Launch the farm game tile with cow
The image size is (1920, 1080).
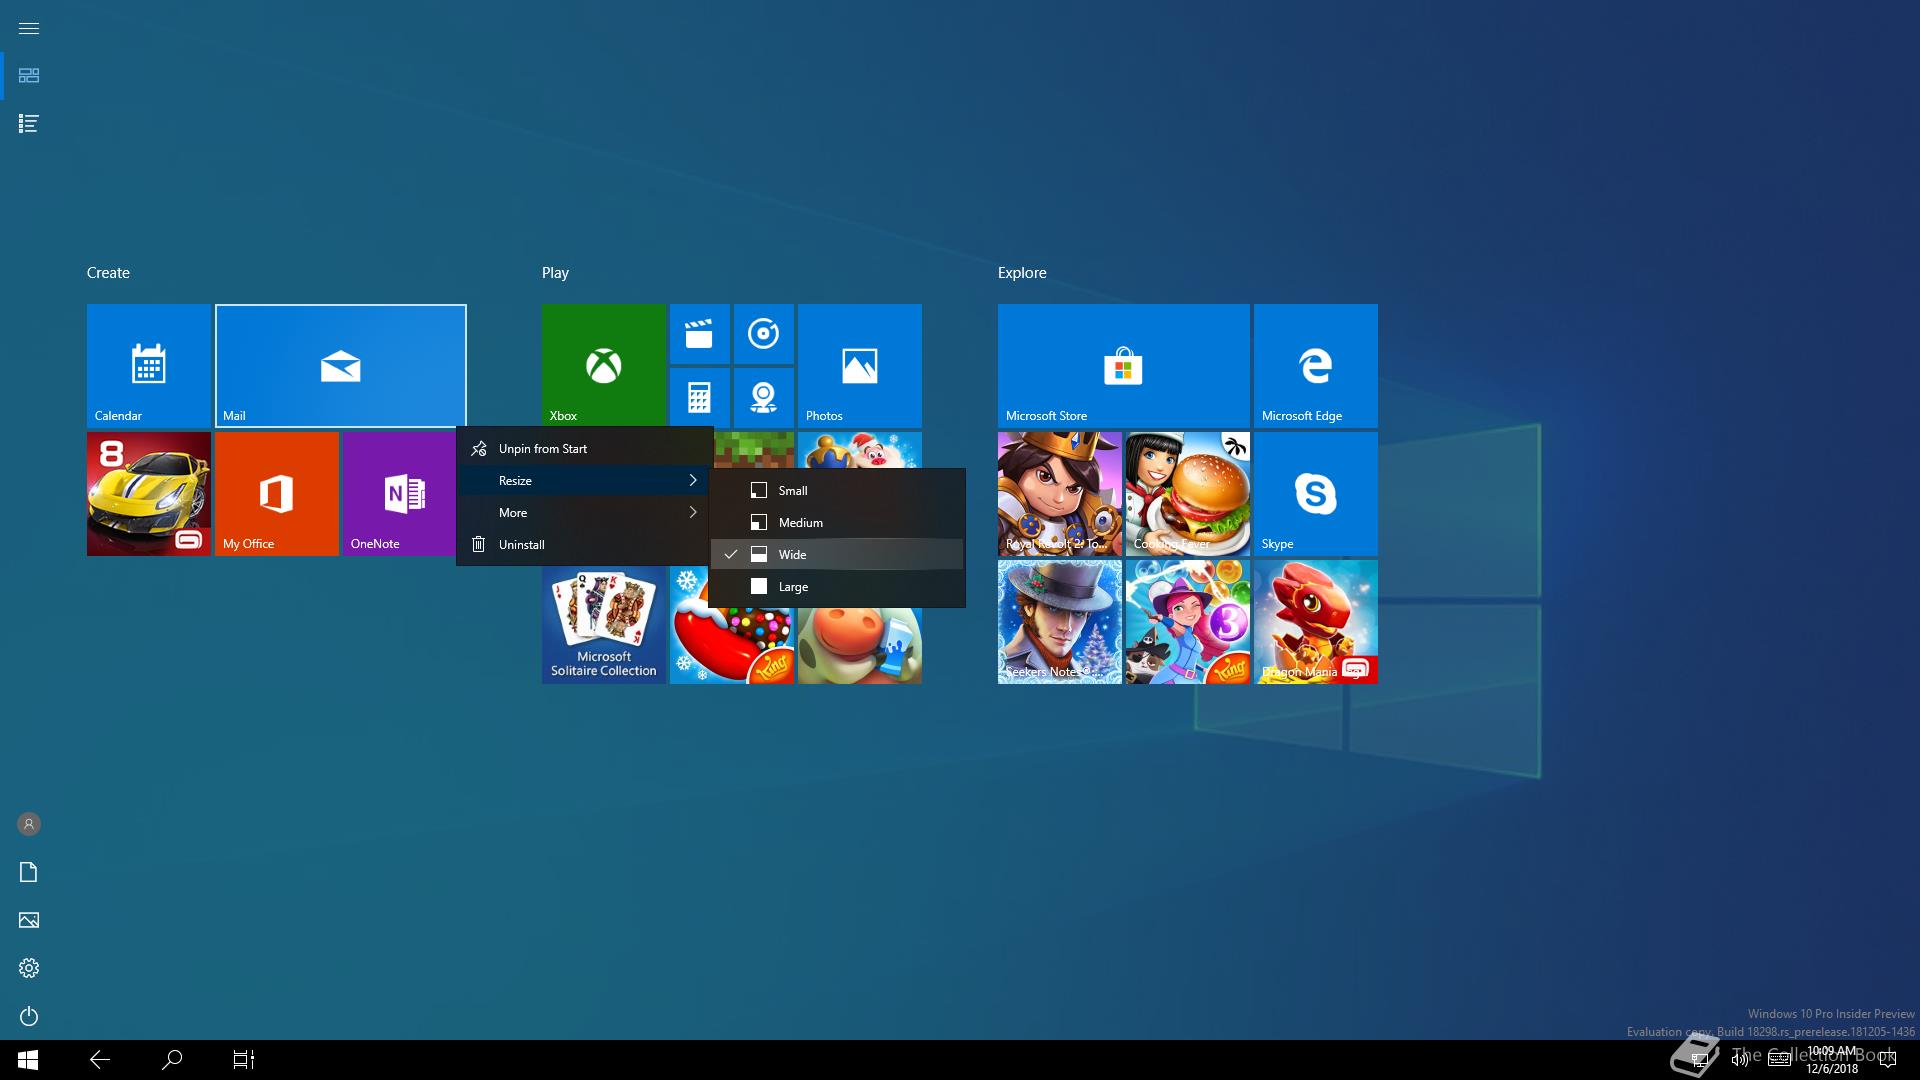click(x=860, y=645)
